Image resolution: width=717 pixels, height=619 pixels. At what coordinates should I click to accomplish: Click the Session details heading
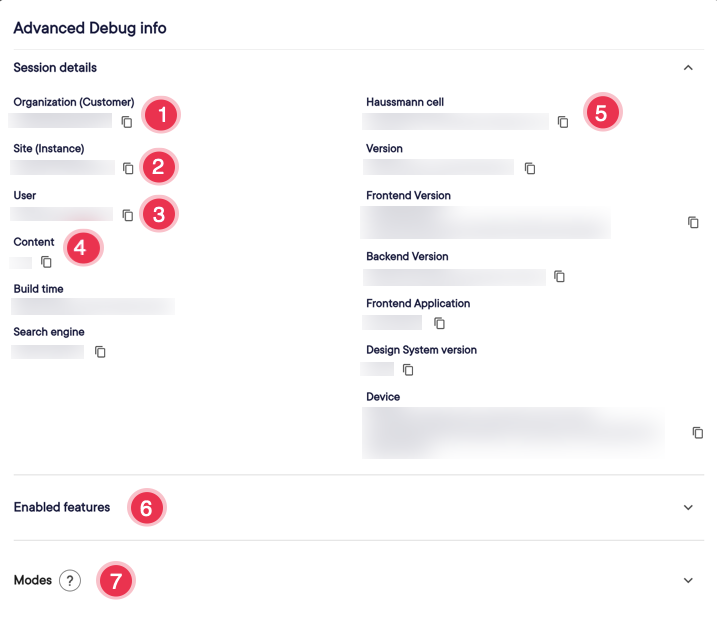(55, 68)
